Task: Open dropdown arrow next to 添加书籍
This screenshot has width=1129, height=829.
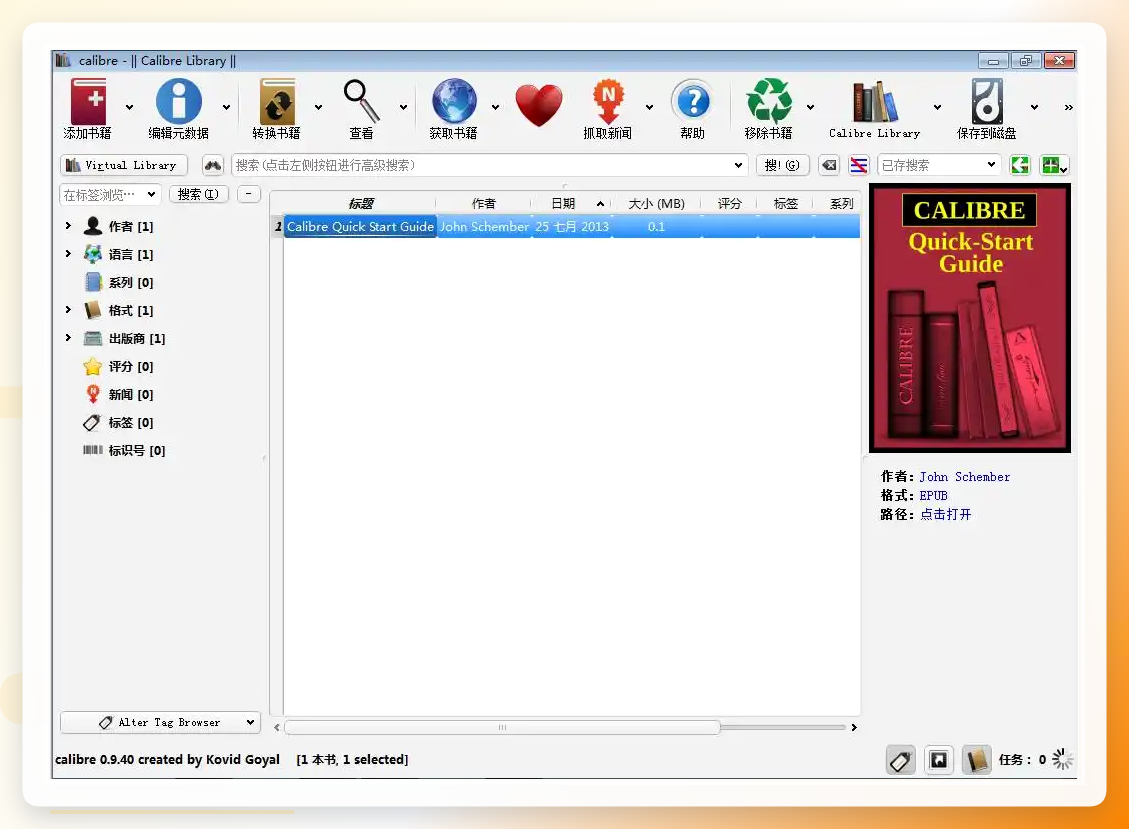Action: point(130,107)
